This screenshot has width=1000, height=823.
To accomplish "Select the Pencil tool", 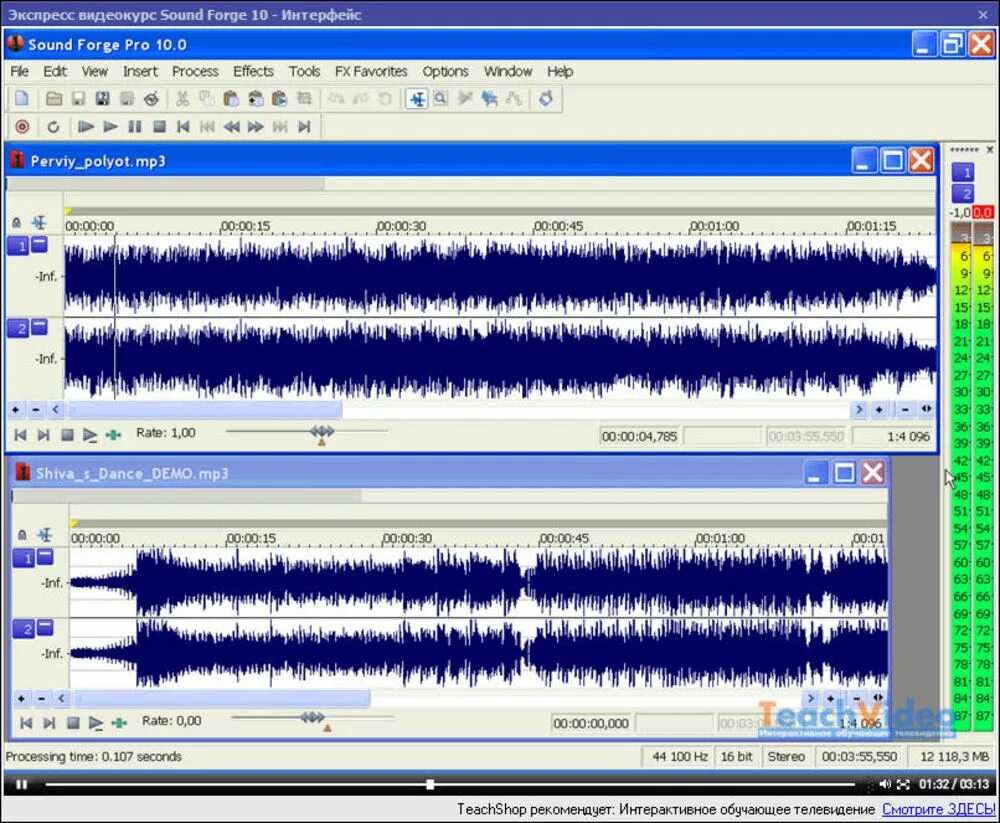I will pos(465,98).
